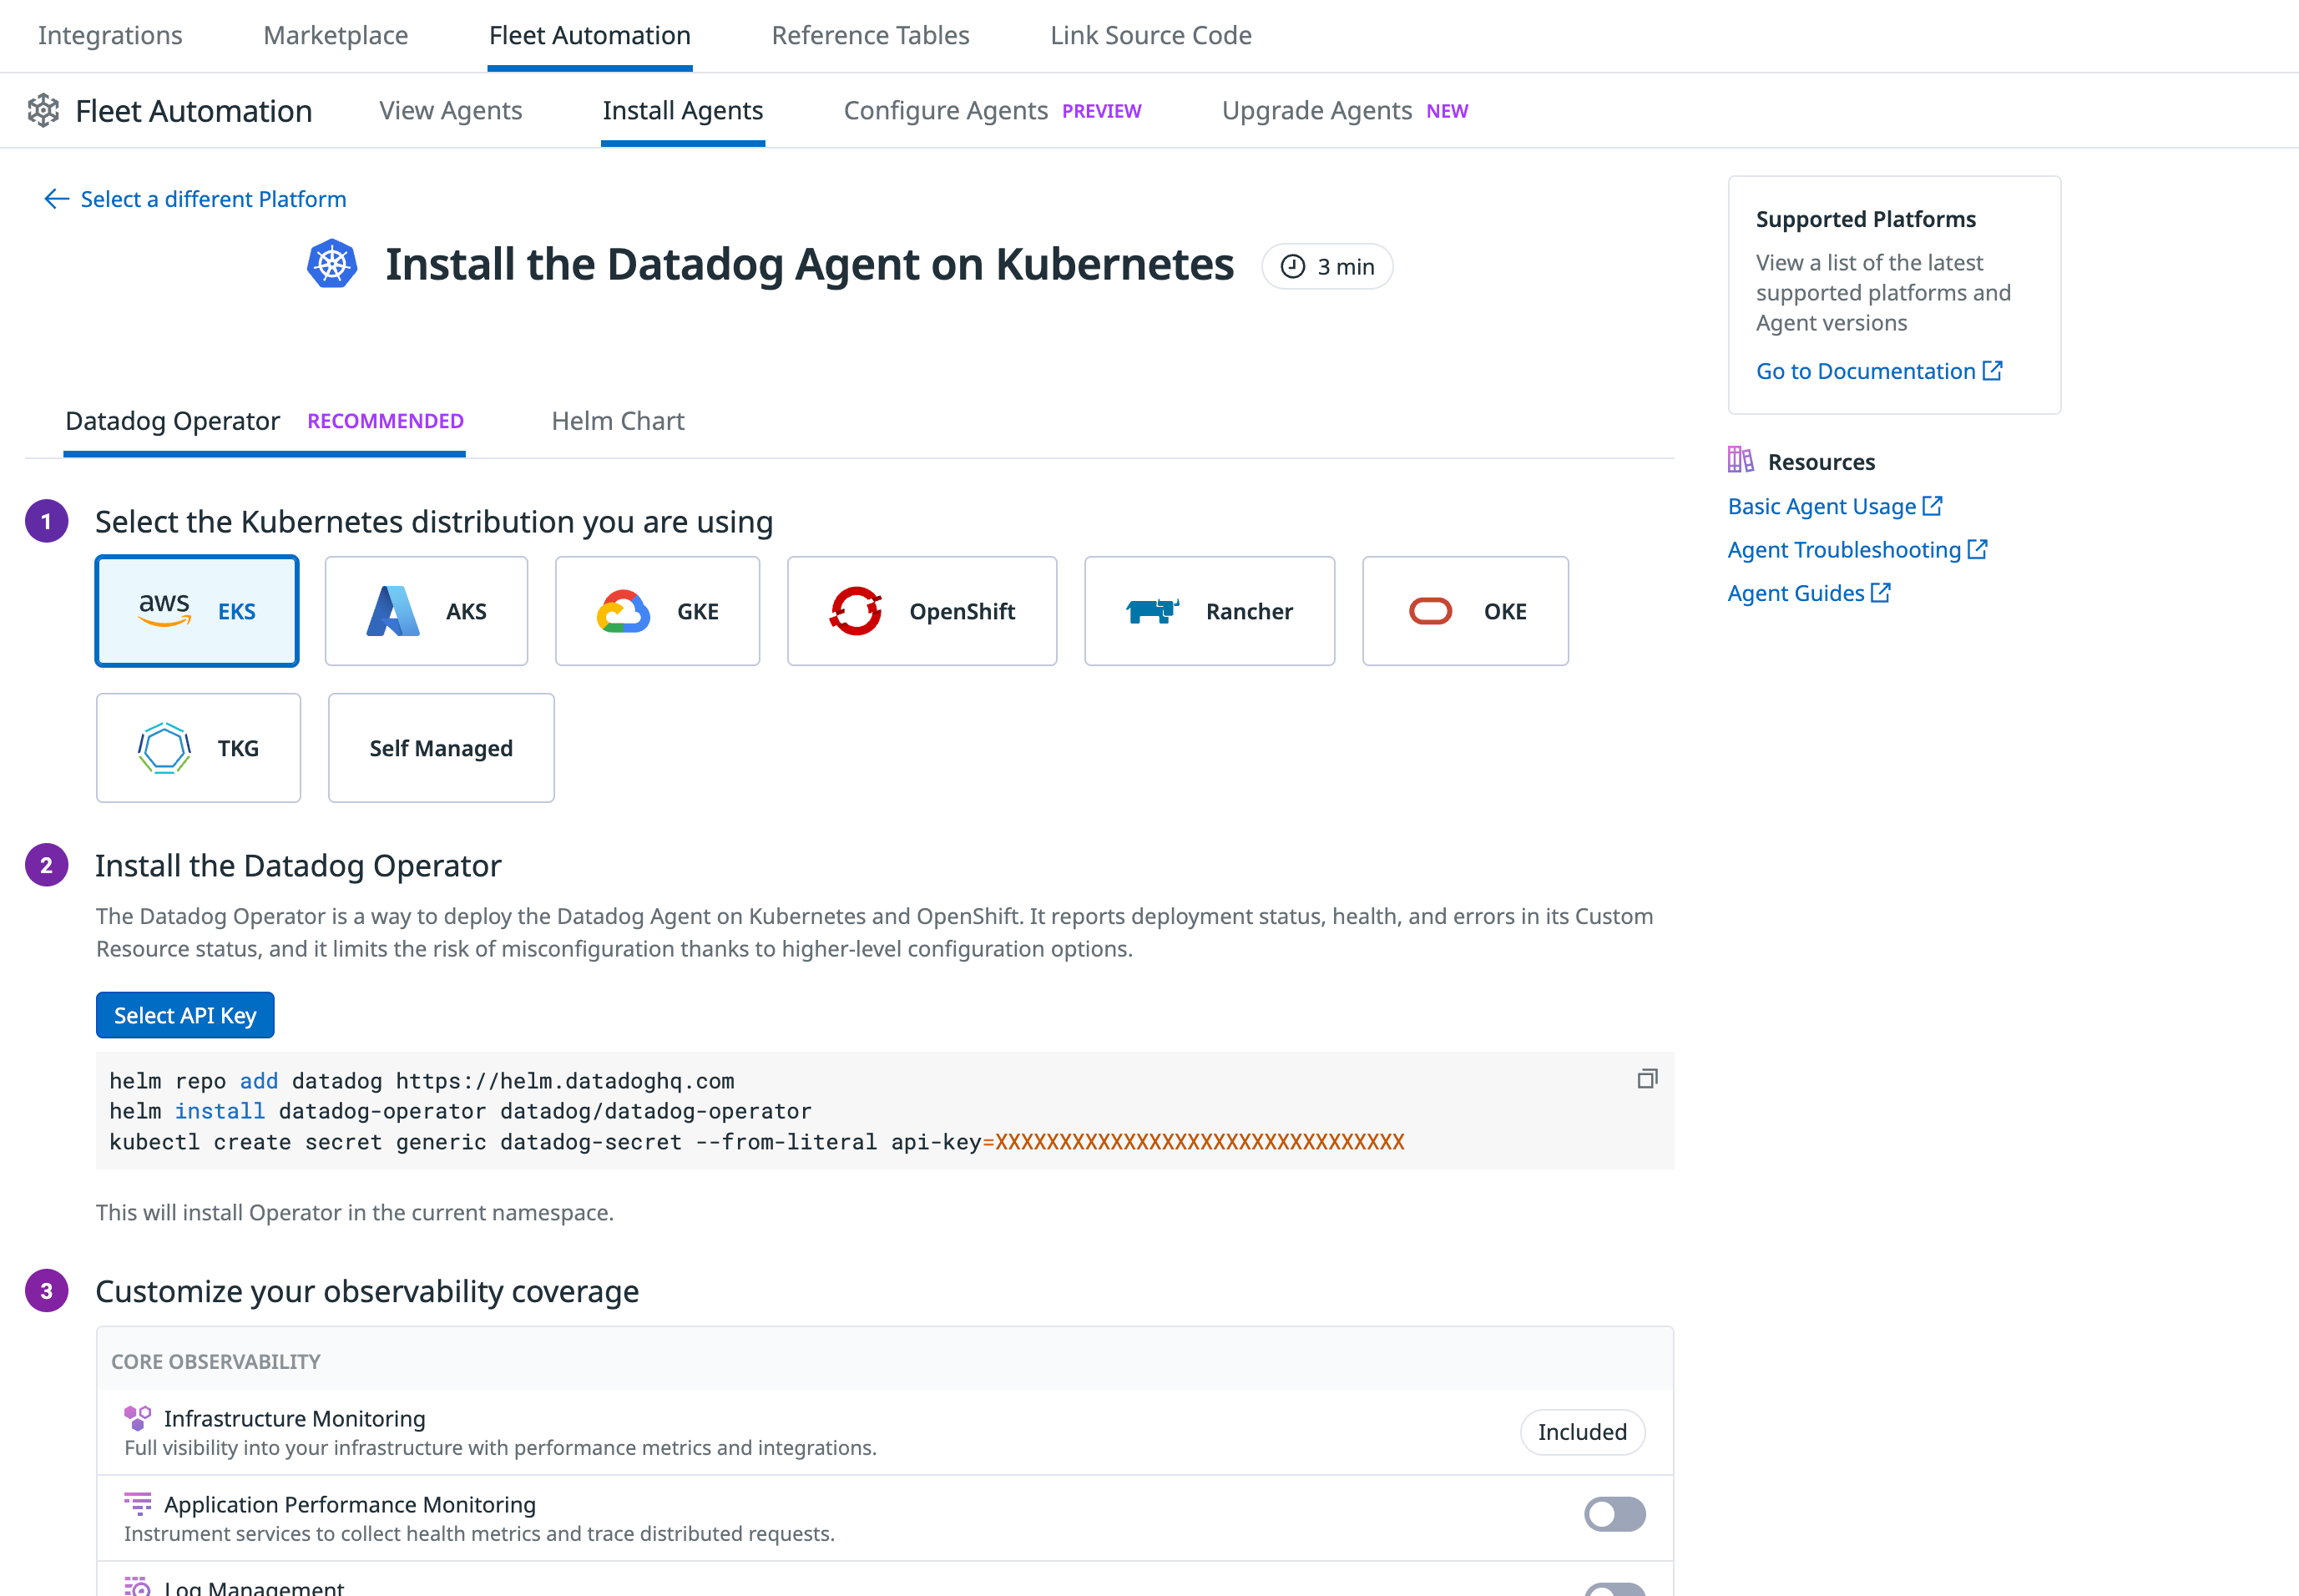This screenshot has height=1596, width=2299.
Task: Copy the helm install command snippet
Action: [x=1646, y=1078]
